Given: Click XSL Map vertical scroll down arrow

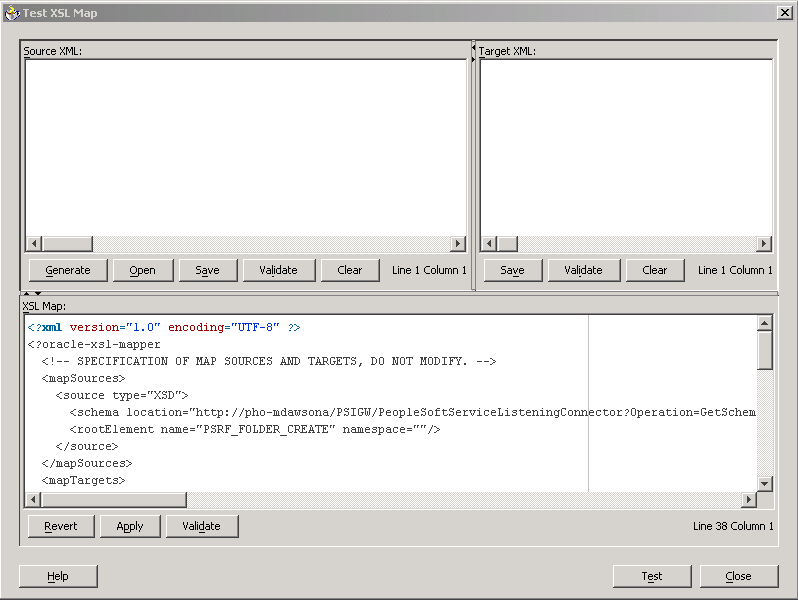Looking at the screenshot, I should tap(764, 483).
